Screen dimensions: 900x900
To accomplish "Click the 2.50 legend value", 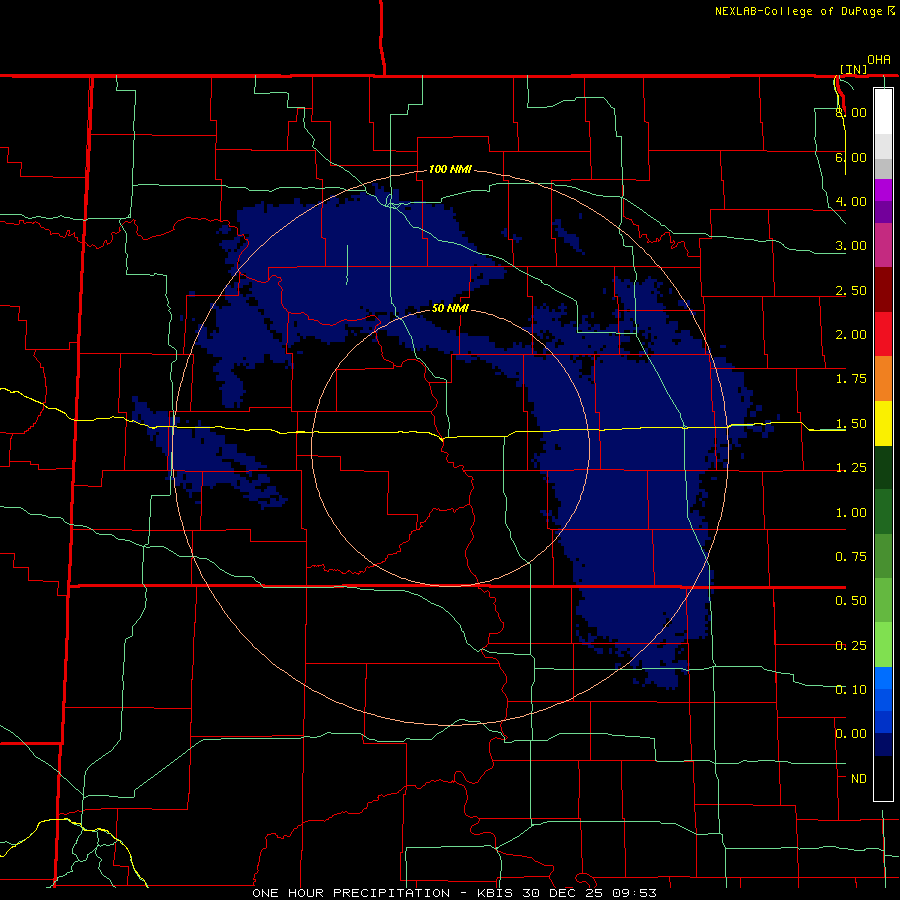I will point(851,290).
